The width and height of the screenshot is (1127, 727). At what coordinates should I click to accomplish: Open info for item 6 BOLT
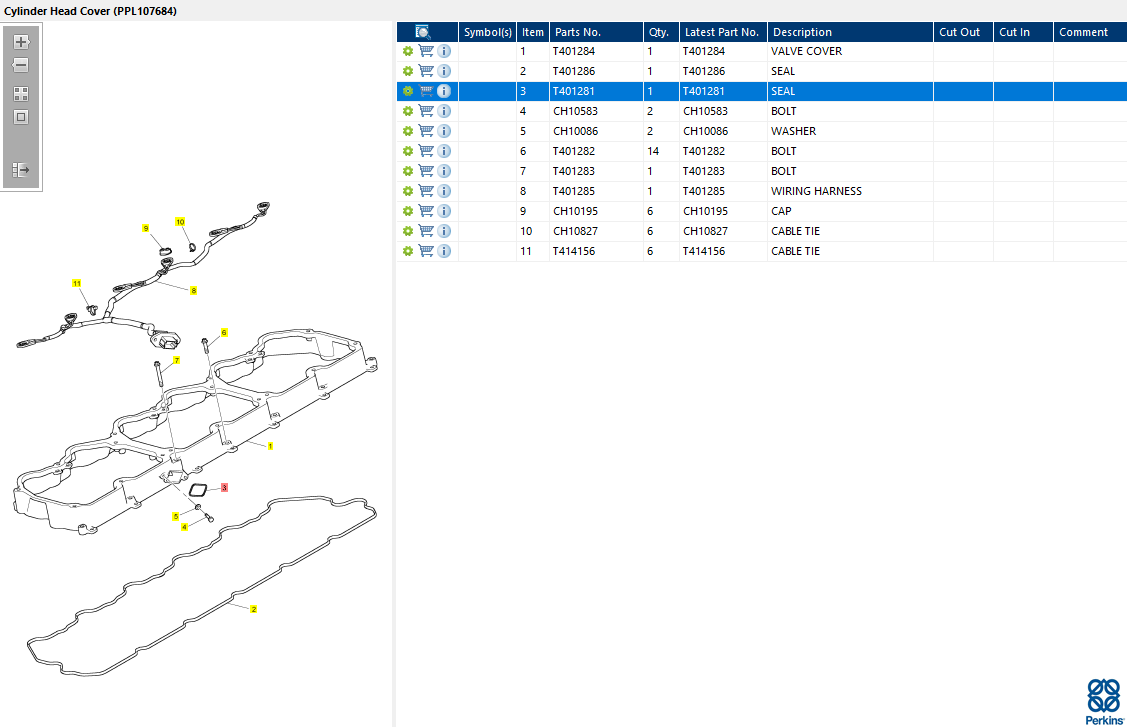[444, 151]
